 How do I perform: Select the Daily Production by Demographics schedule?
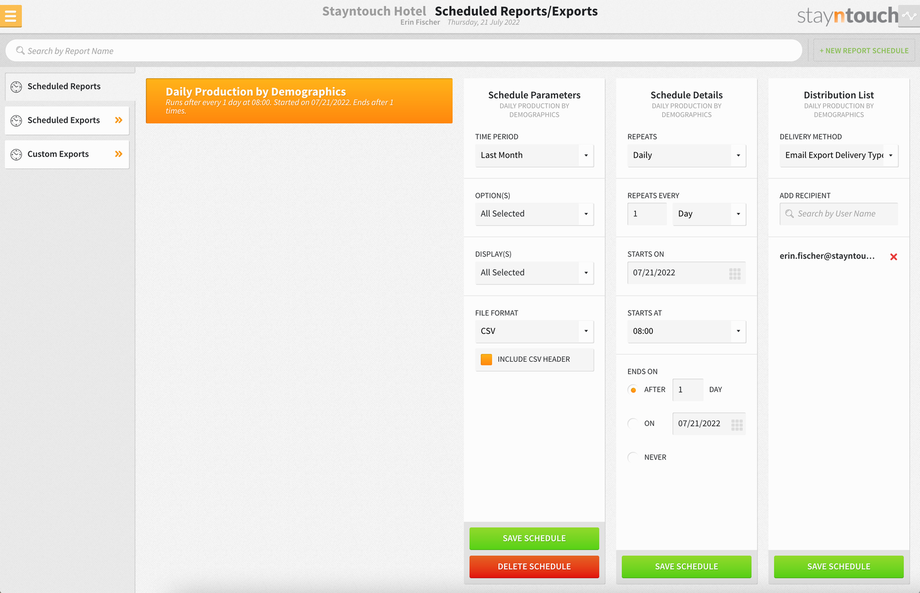click(299, 101)
